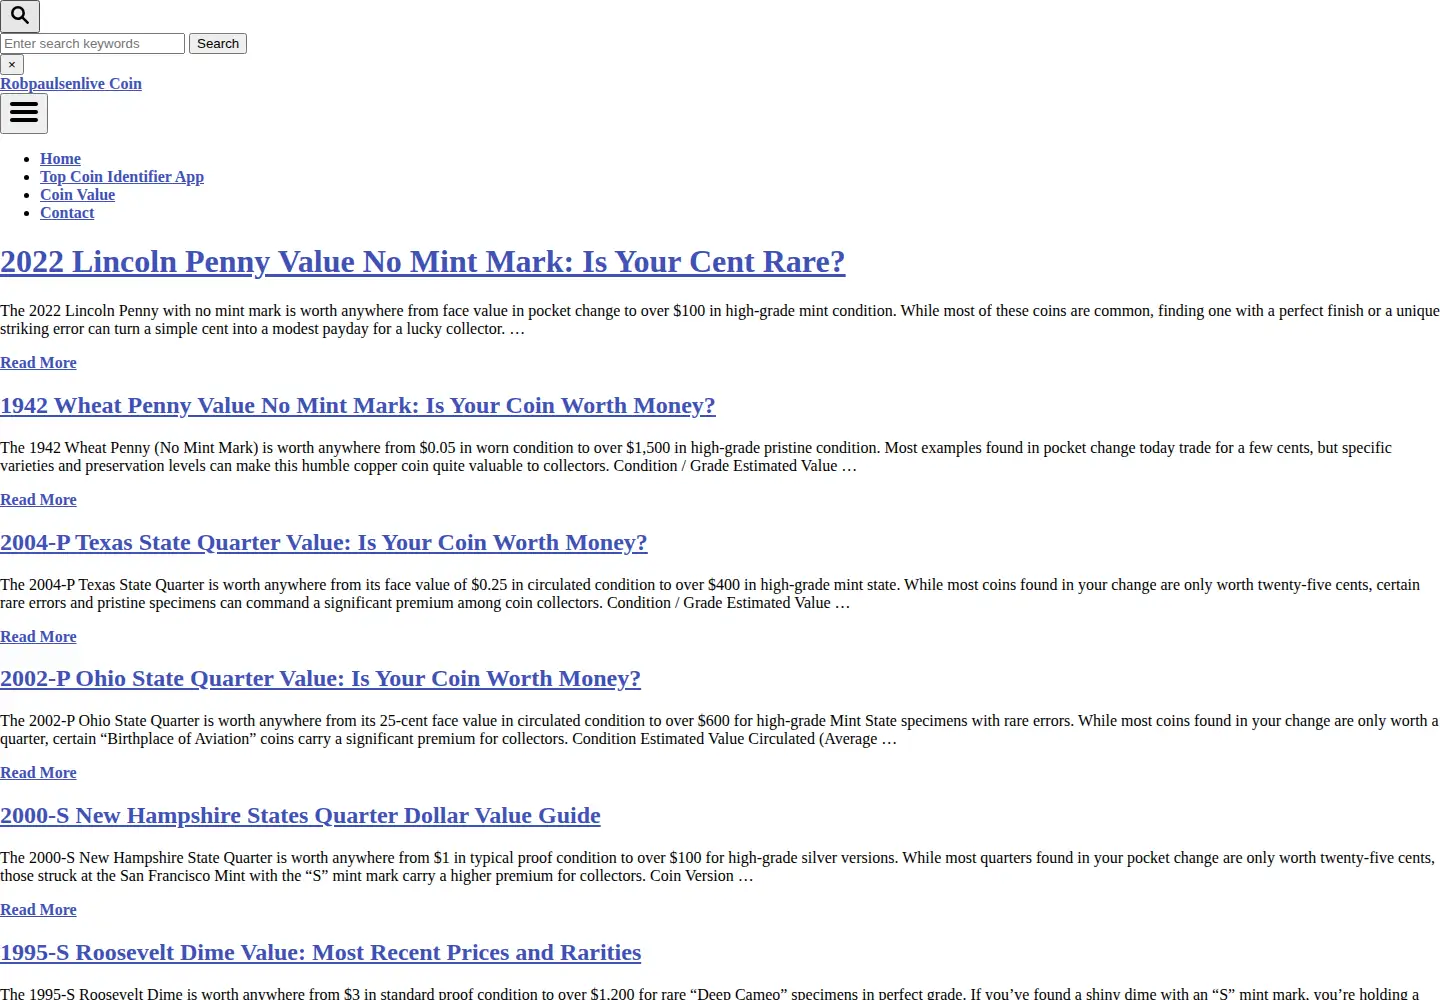Click the 2022 Lincoln Penny excerpt paragraph

(x=720, y=320)
